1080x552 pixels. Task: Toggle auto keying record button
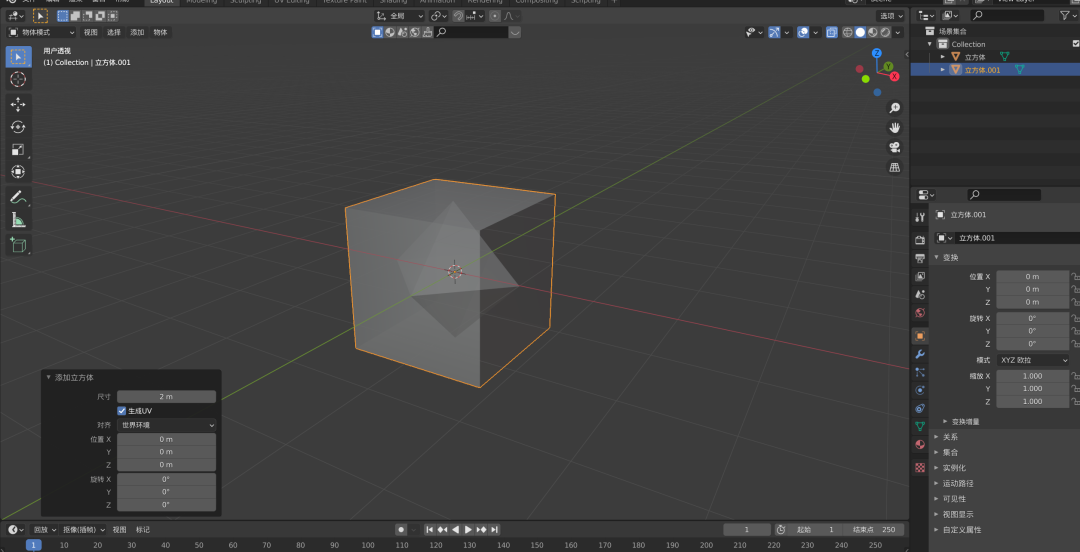(x=401, y=530)
